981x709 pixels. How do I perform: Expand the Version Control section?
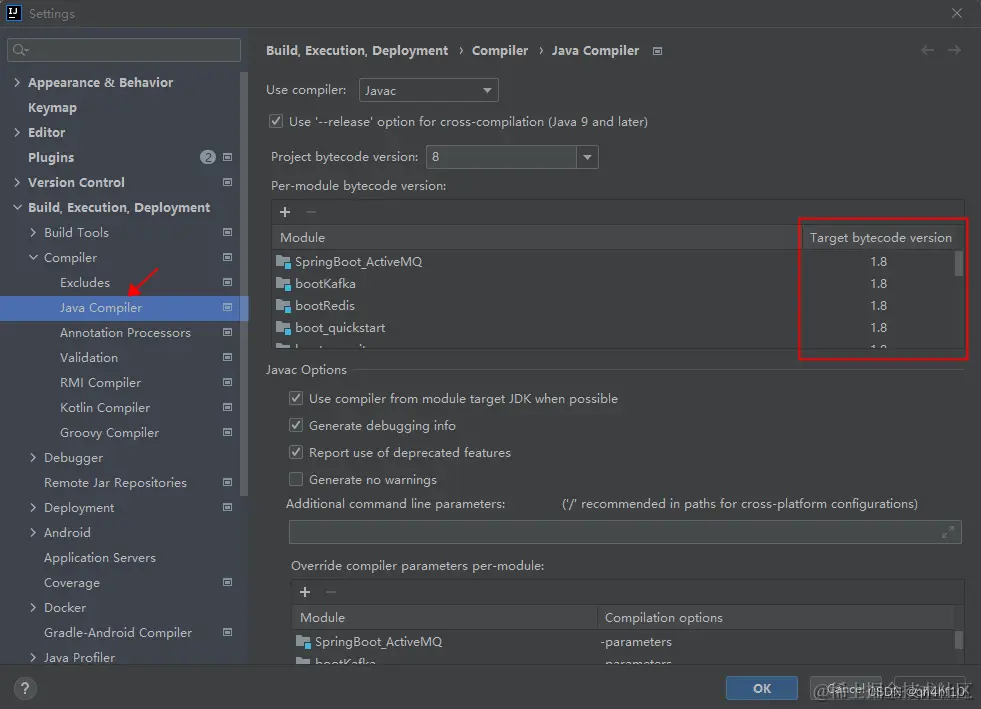coord(17,182)
